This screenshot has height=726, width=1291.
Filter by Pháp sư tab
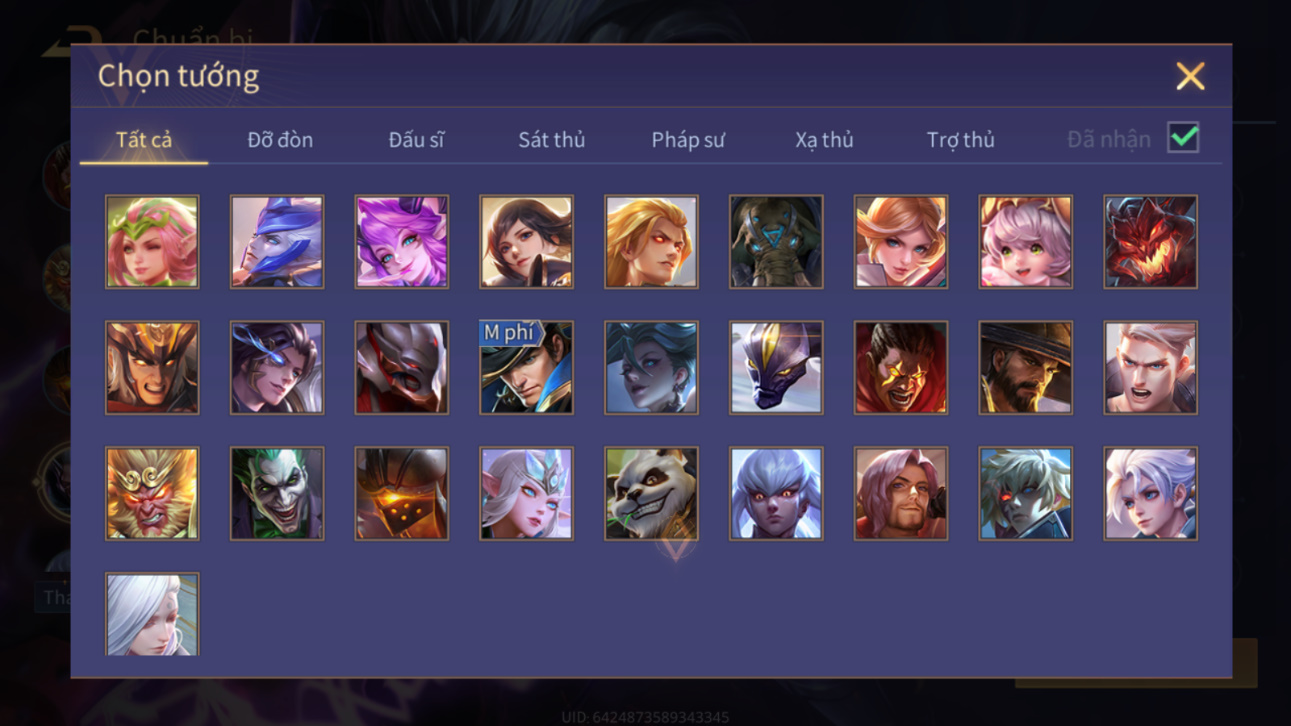click(x=688, y=140)
